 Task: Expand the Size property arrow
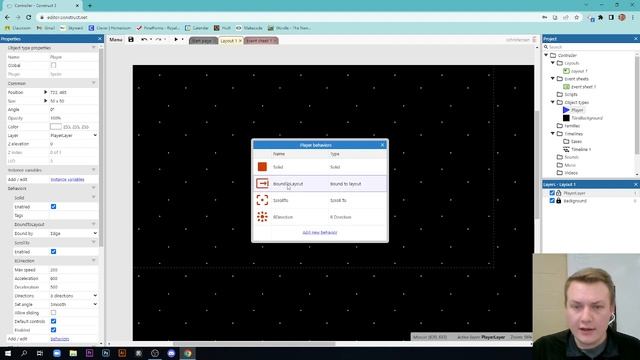click(45, 101)
